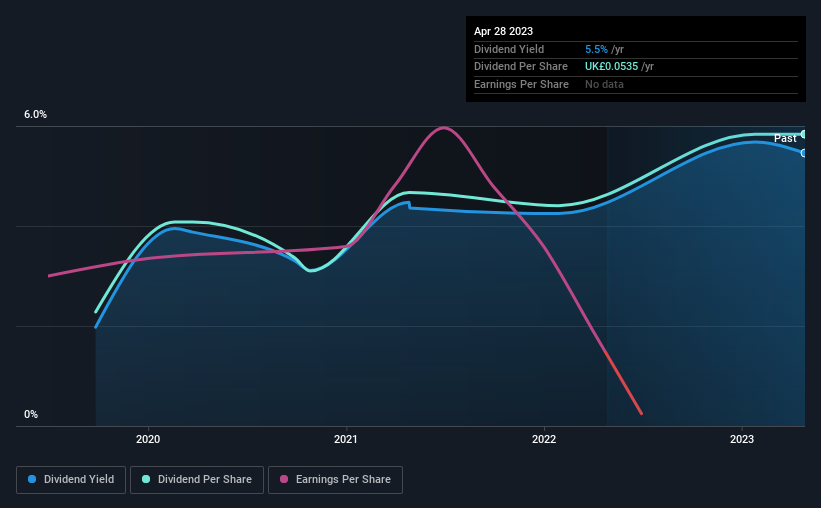The height and width of the screenshot is (508, 821).
Task: Click the 0% y-axis label
Action: (31, 414)
